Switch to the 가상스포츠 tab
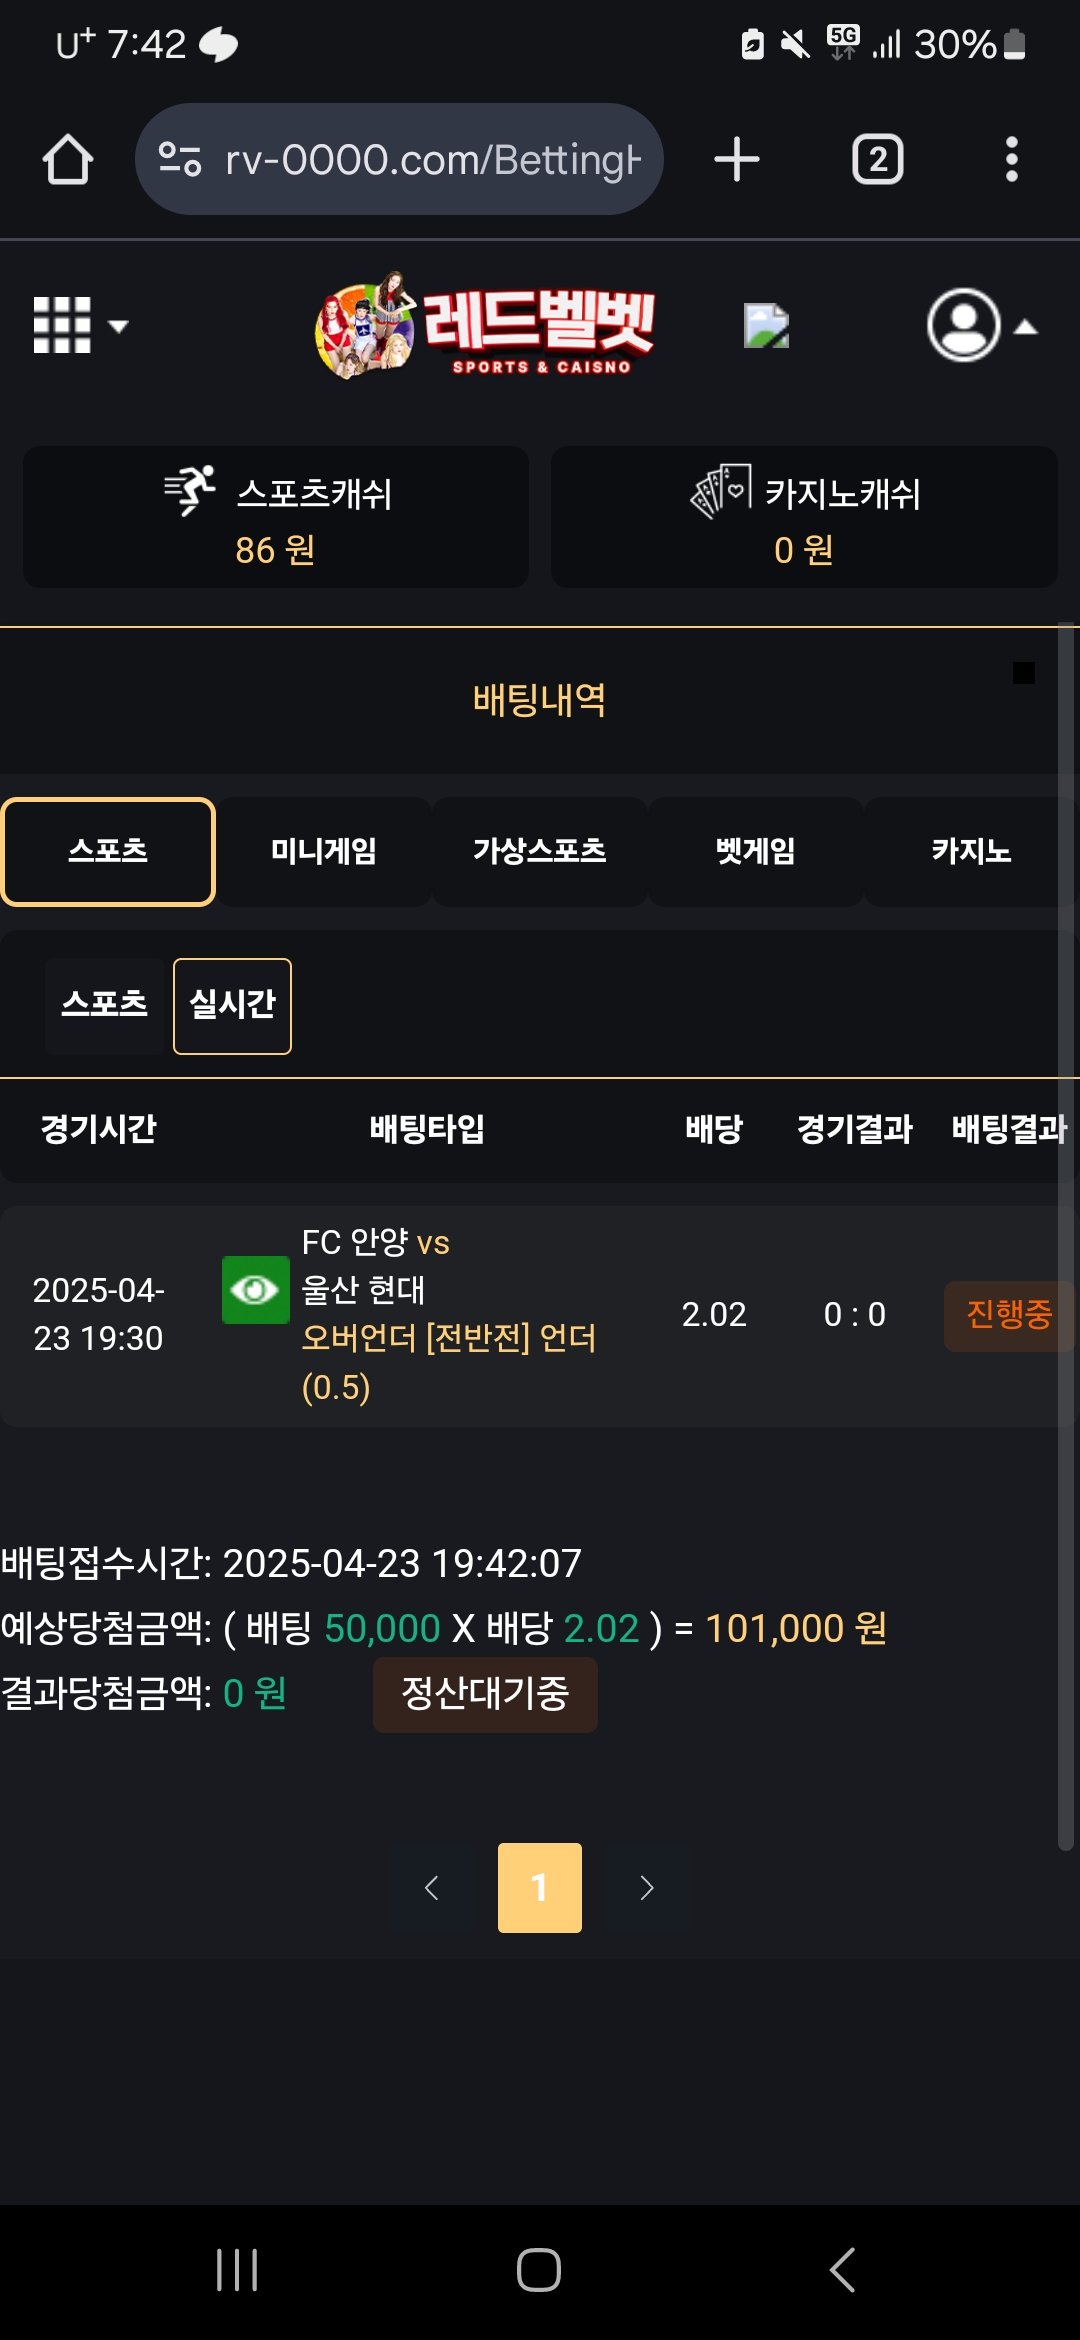This screenshot has height=2340, width=1080. click(x=540, y=852)
